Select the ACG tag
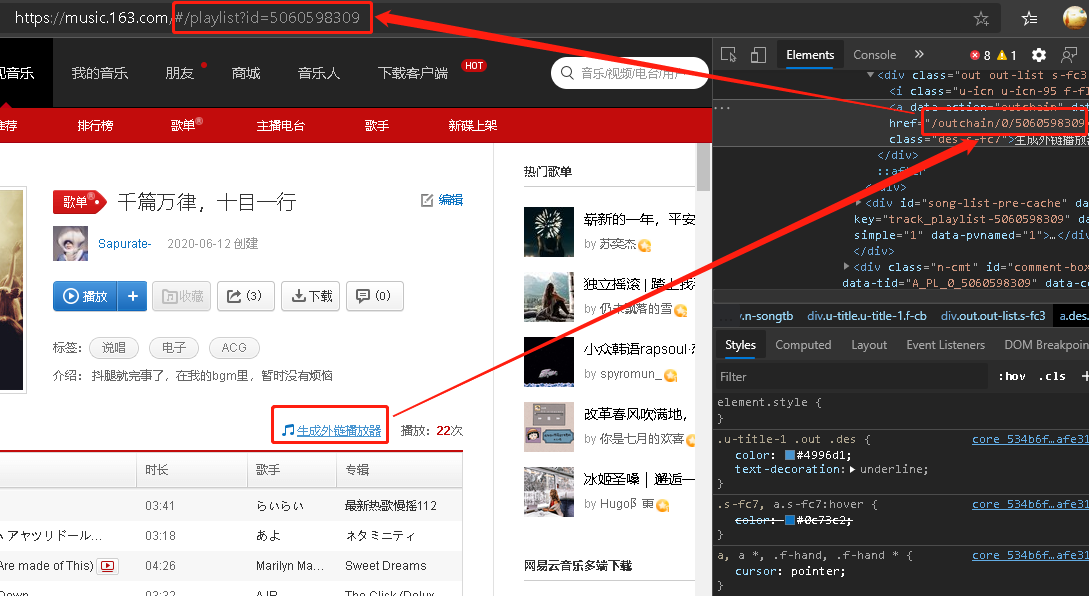The height and width of the screenshot is (596, 1089). [234, 348]
